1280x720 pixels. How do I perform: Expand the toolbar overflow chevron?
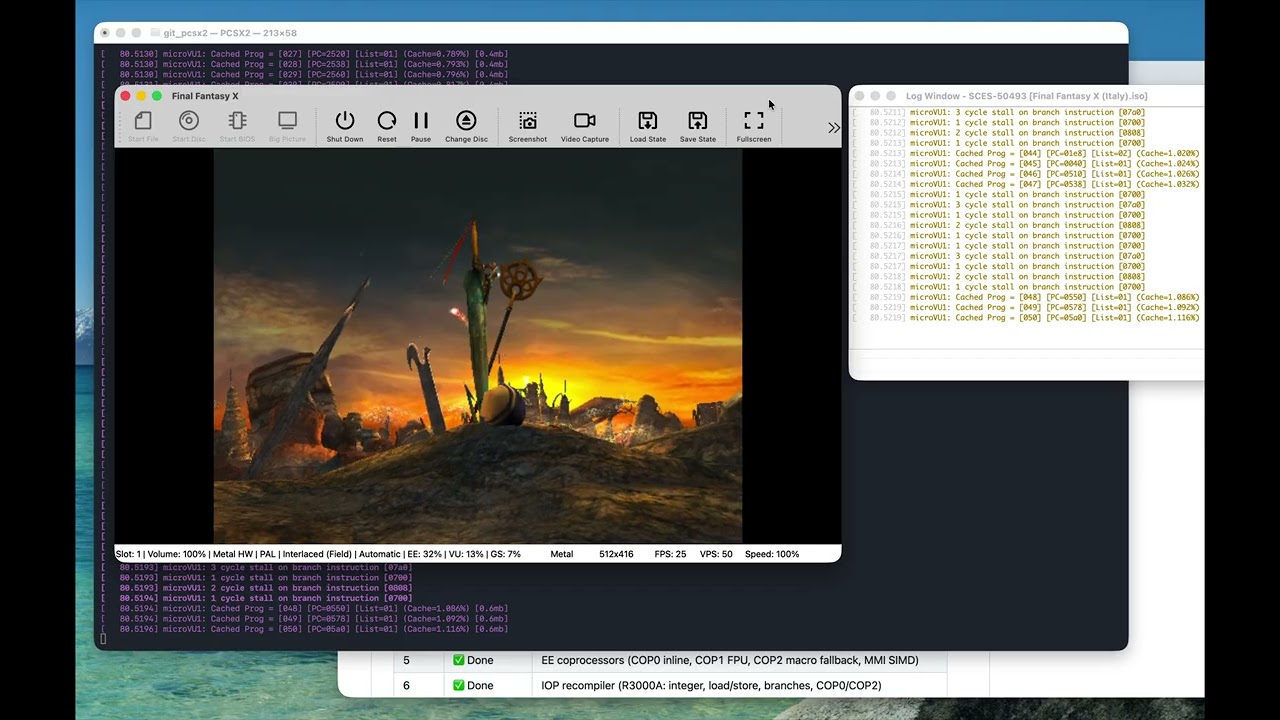tap(834, 127)
